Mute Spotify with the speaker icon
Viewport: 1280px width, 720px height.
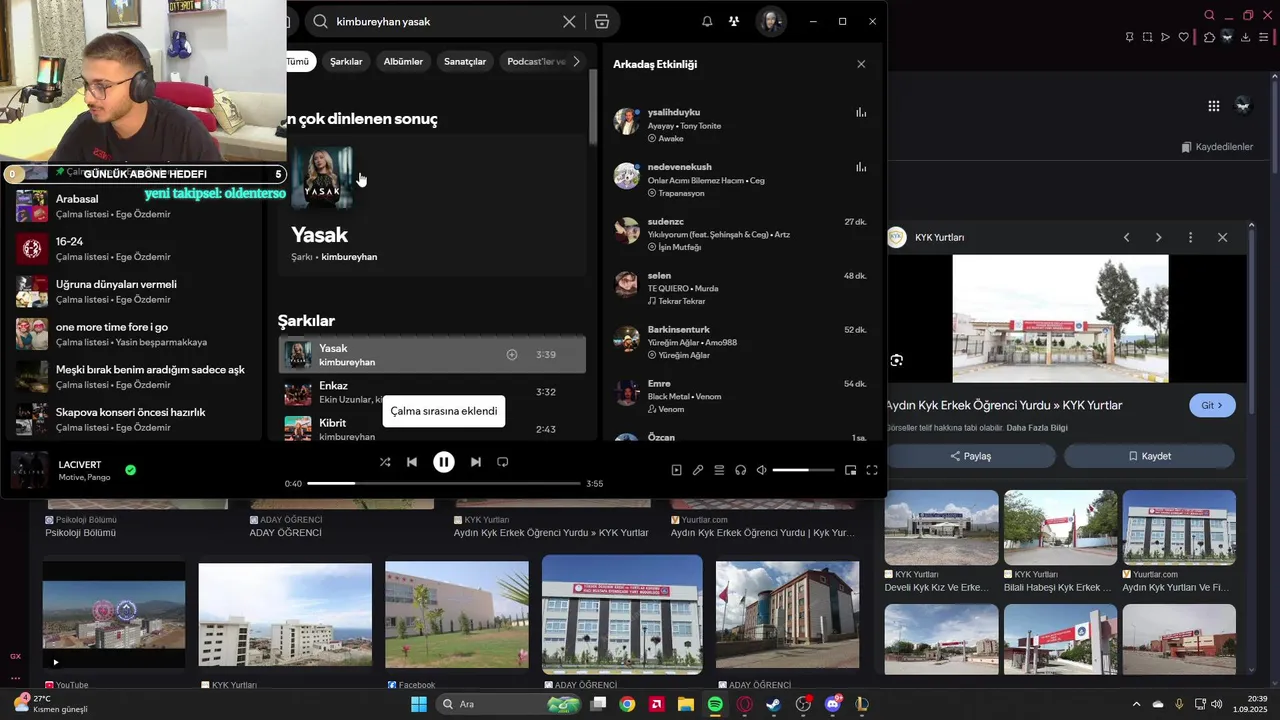click(762, 470)
